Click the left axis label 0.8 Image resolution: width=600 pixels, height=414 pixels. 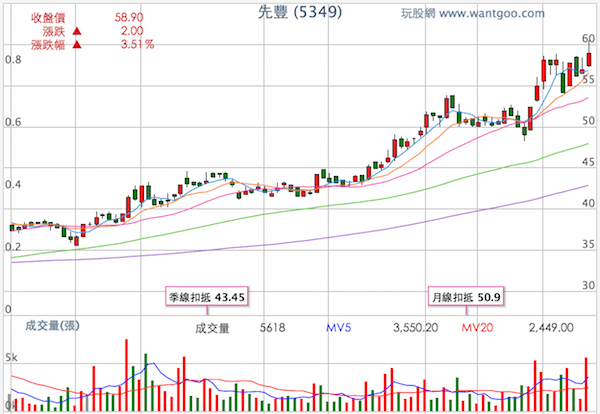[x=13, y=60]
